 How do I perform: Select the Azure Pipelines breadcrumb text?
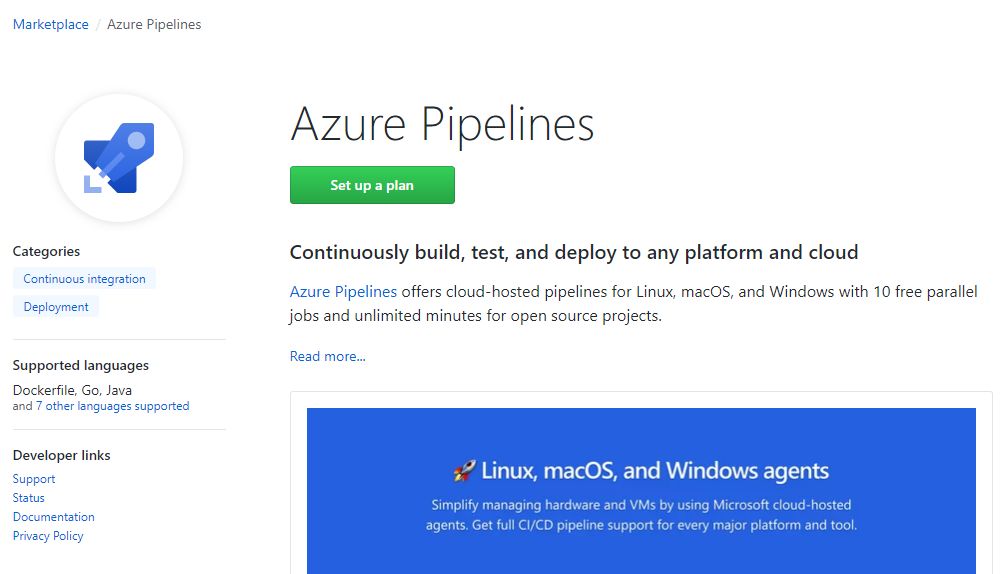pos(154,24)
